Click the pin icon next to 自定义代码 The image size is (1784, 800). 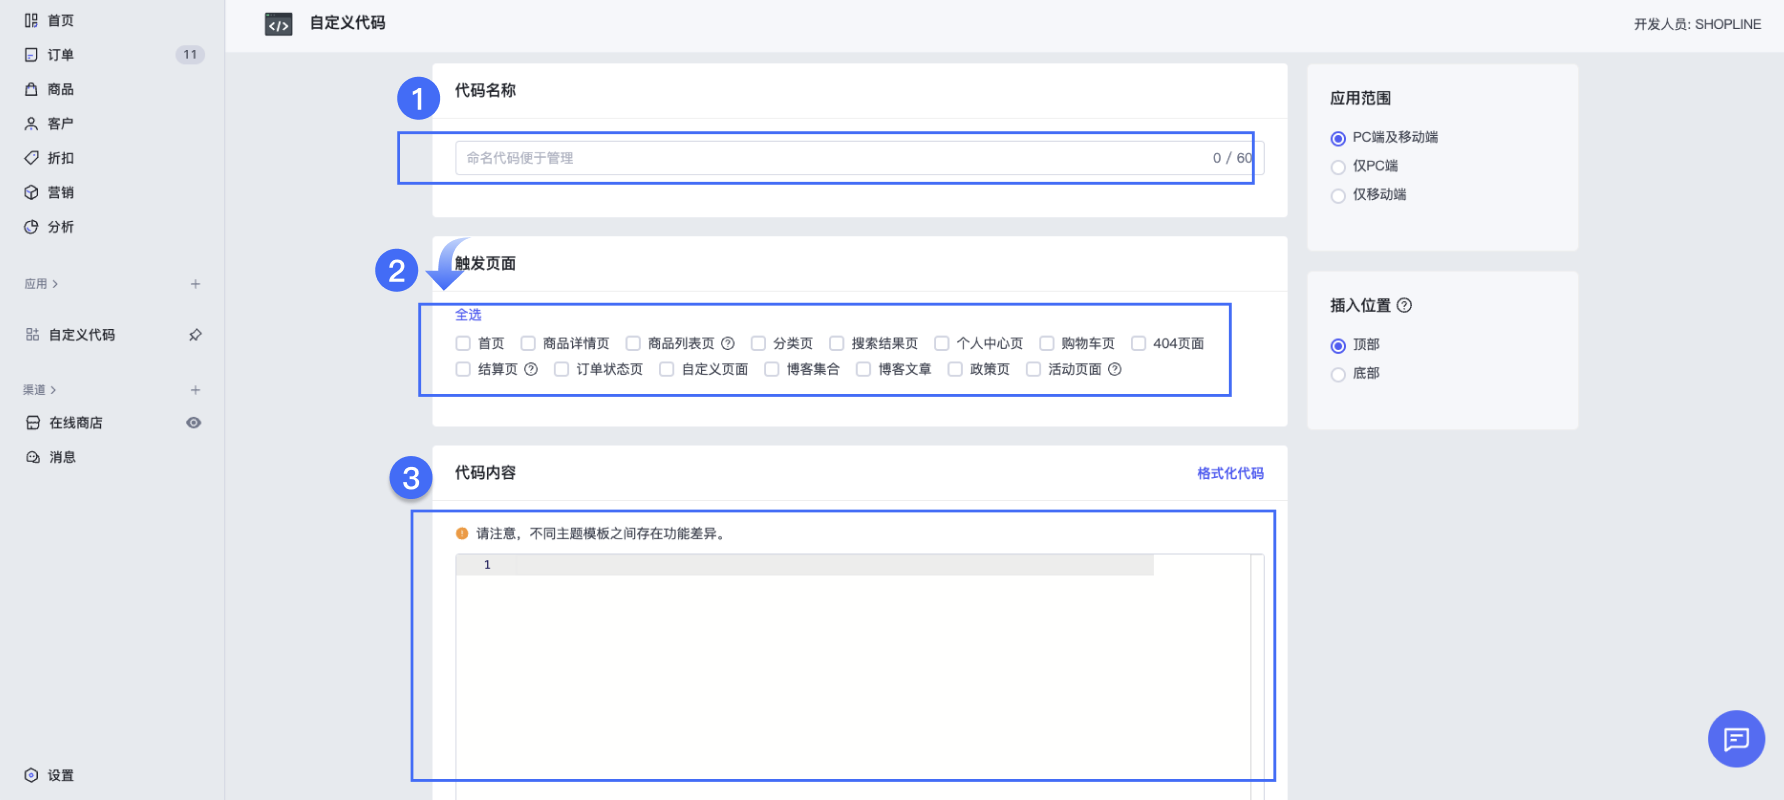click(x=195, y=335)
